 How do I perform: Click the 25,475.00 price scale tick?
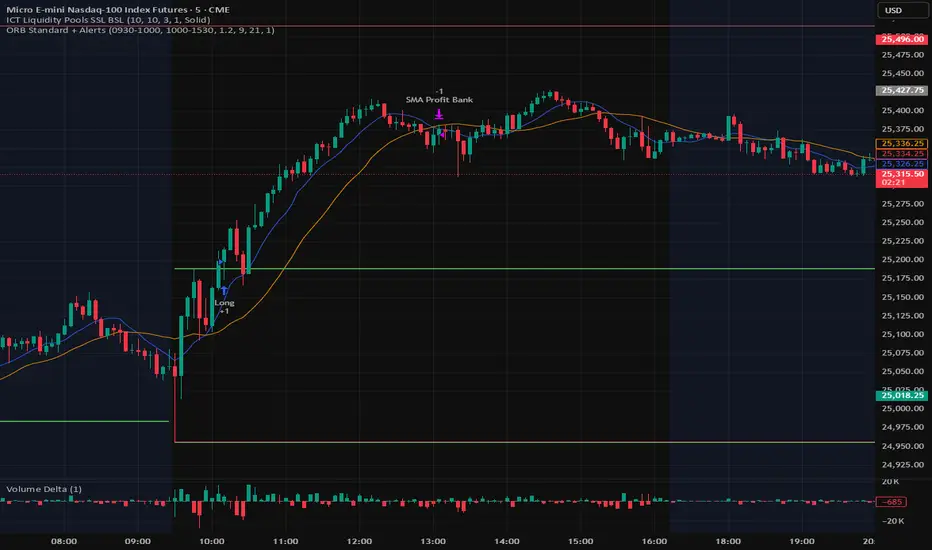click(902, 55)
